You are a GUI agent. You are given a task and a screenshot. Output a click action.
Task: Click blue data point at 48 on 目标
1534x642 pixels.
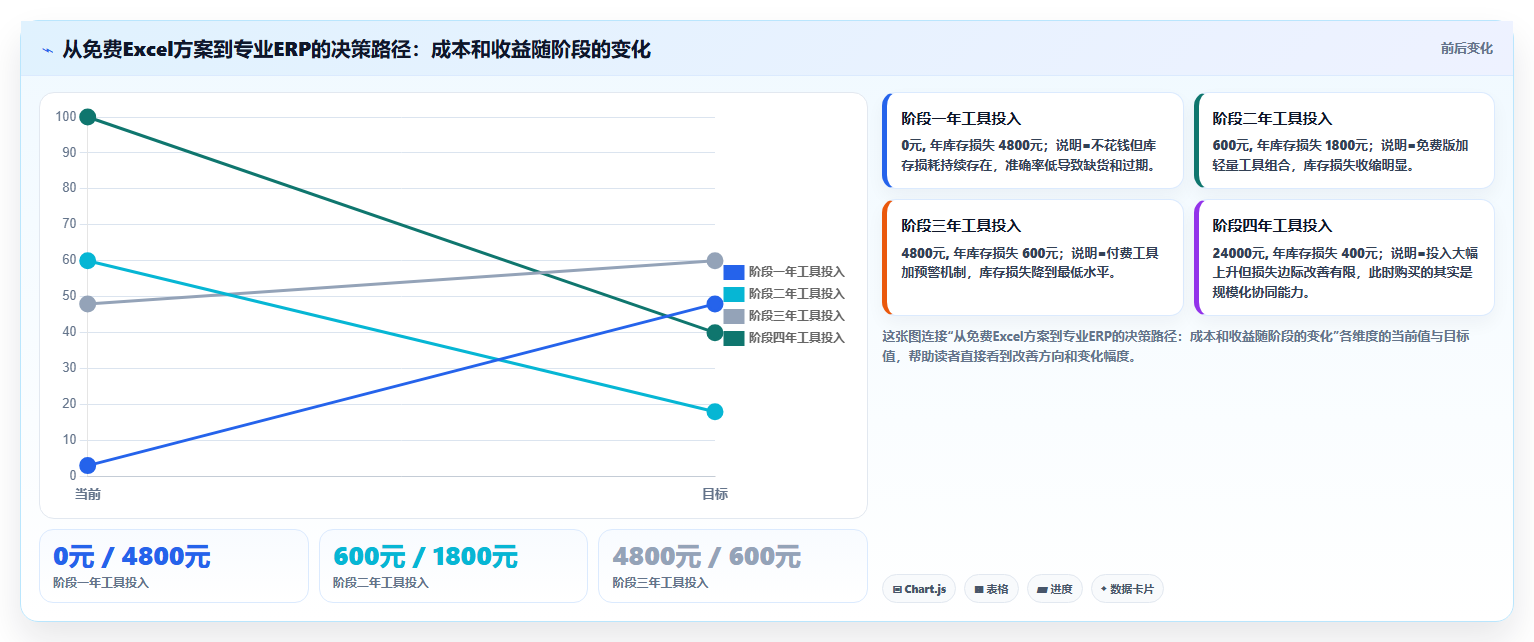coord(715,304)
